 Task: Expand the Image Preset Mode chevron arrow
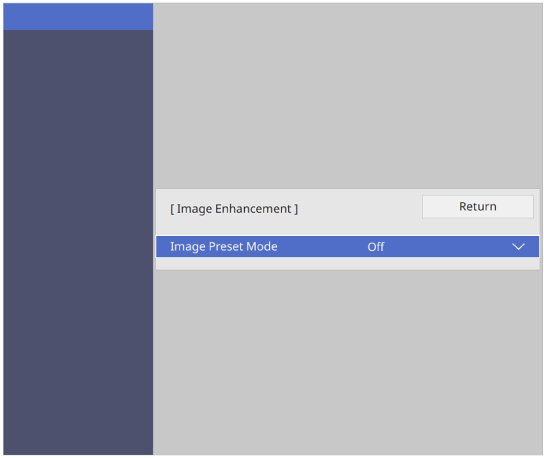(518, 247)
